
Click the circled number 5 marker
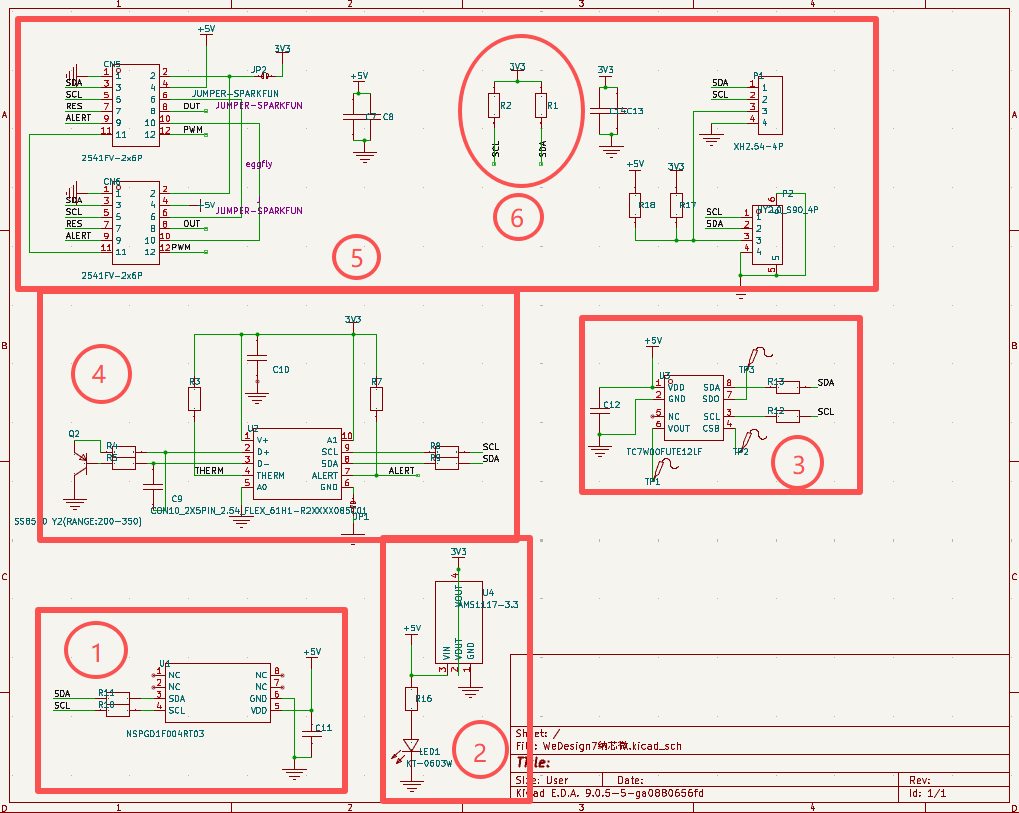point(356,258)
